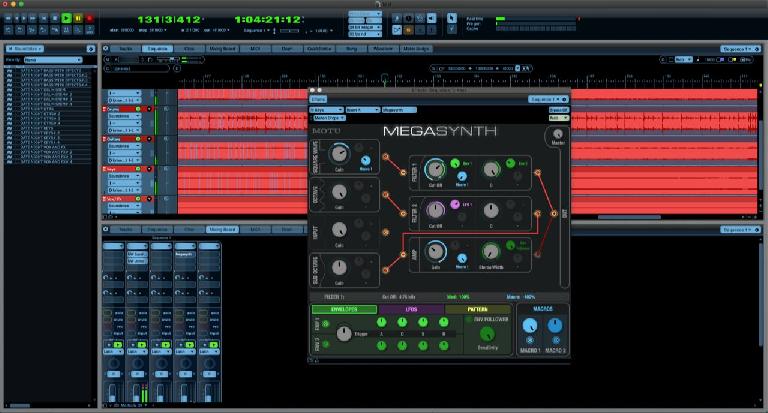Click the first soundbite waveform icon in list
This screenshot has height=413, width=768.
tap(9, 71)
